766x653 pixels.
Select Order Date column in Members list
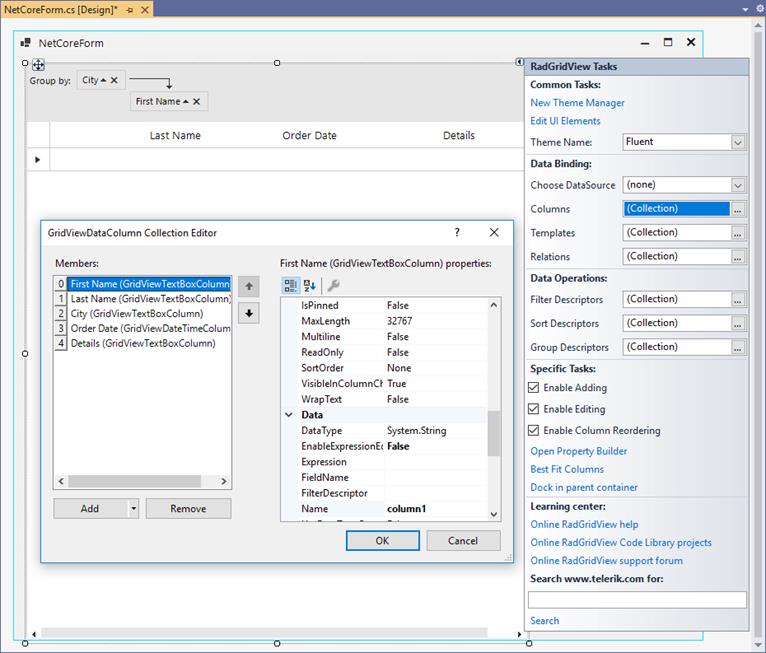point(150,328)
